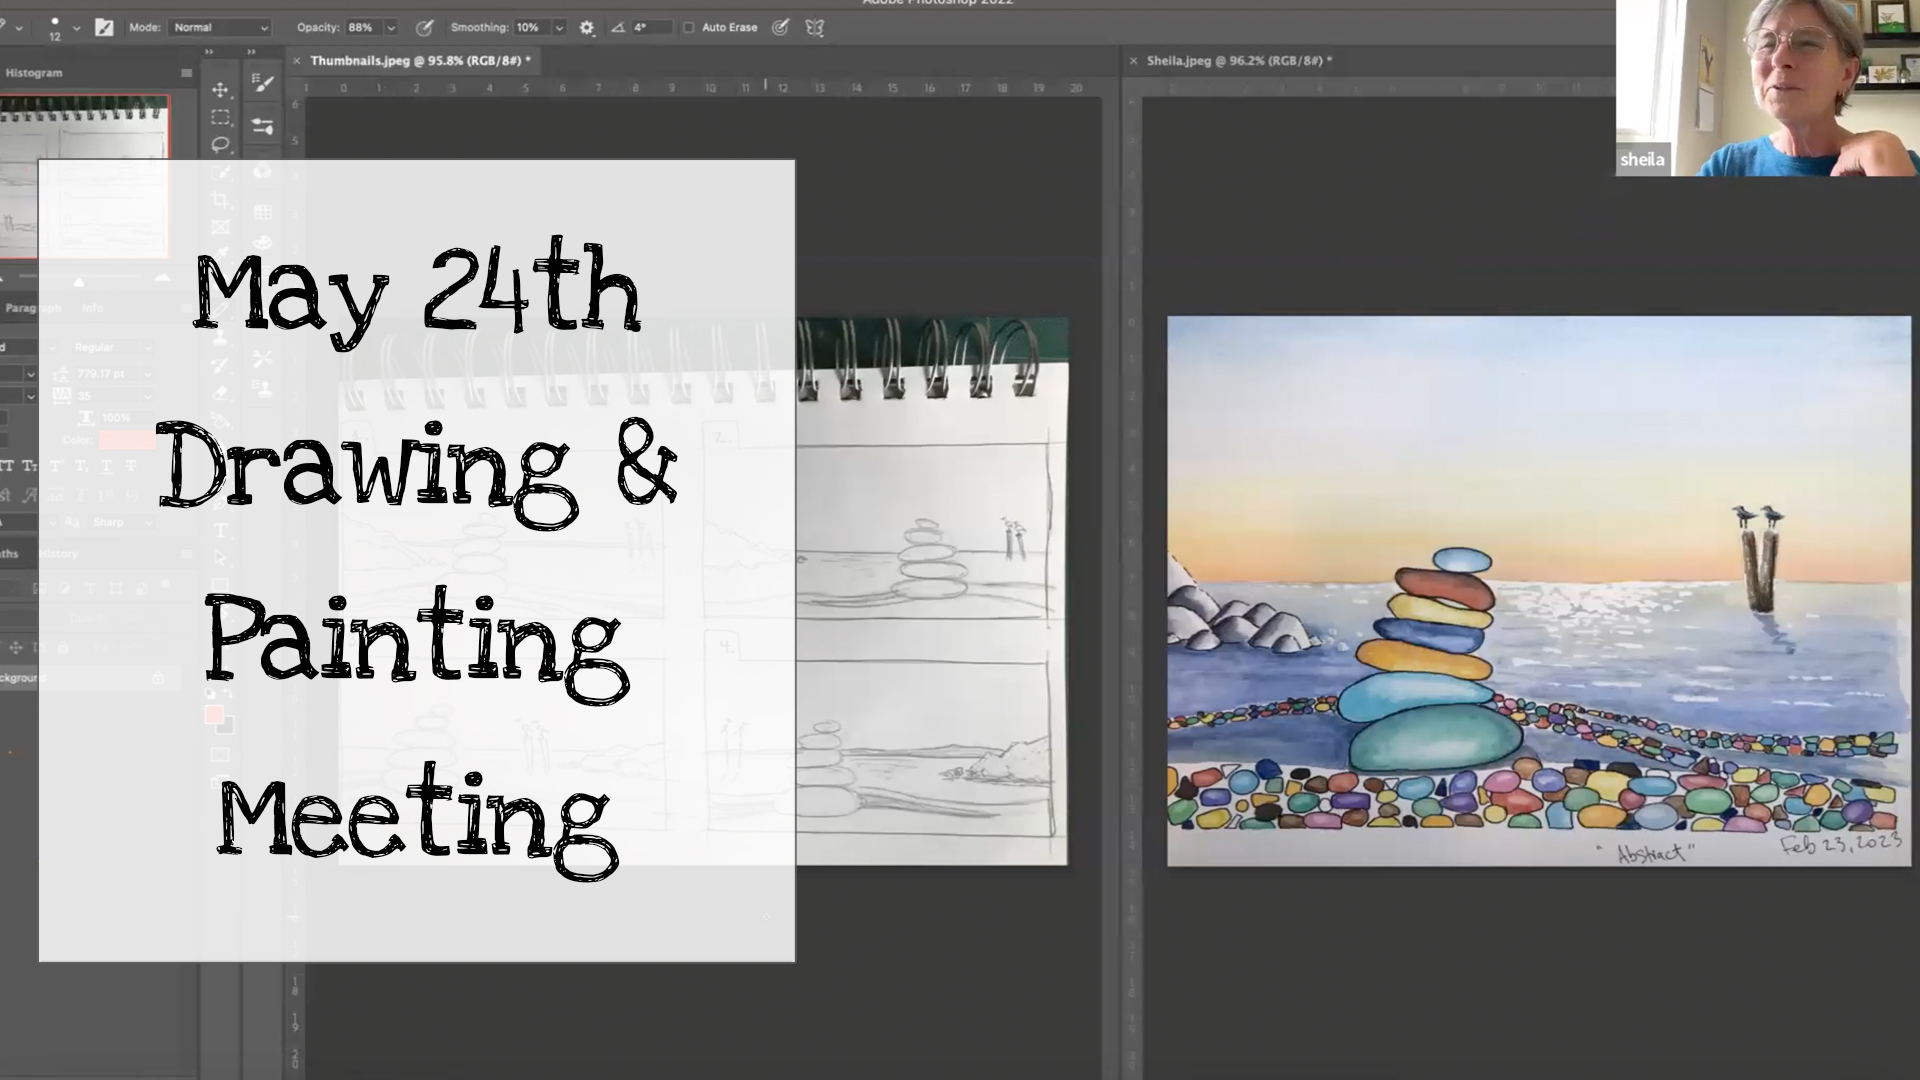Switch to the Info panel tab

92,308
